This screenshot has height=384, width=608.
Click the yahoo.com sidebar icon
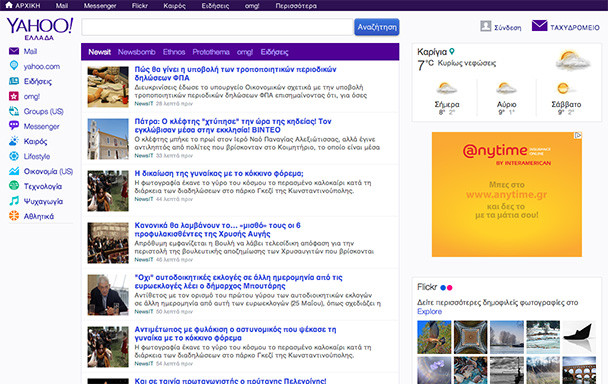click(x=14, y=66)
